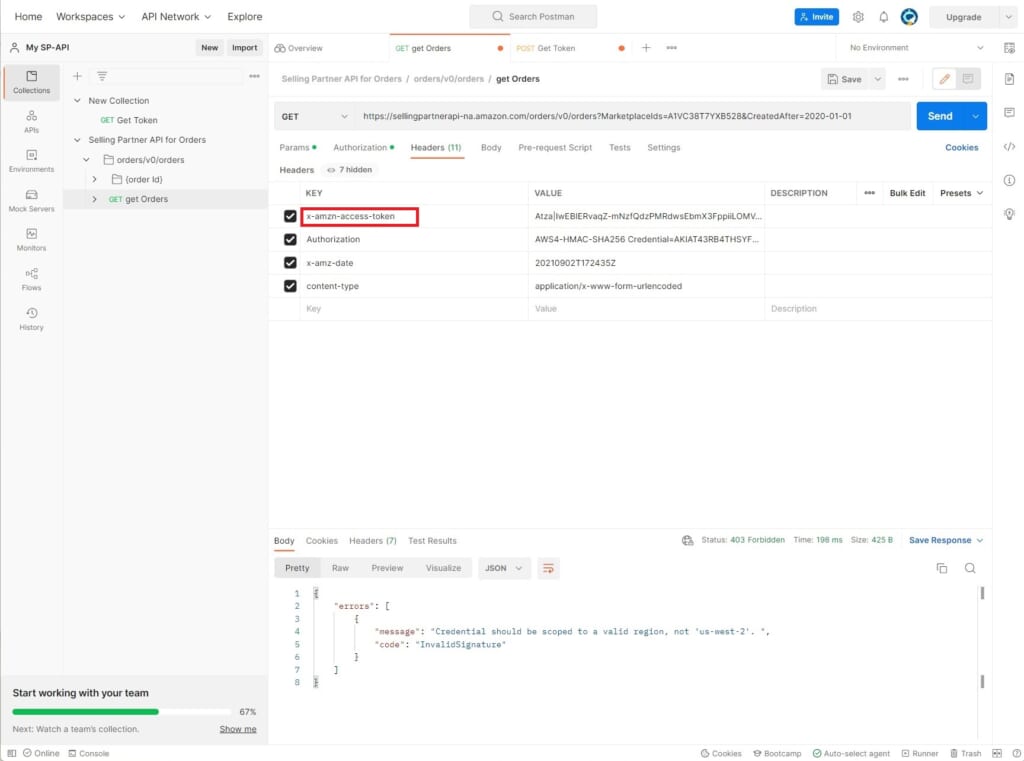This screenshot has width=1024, height=761.
Task: Uncheck the x-amz-date header row
Action: pyautogui.click(x=290, y=263)
